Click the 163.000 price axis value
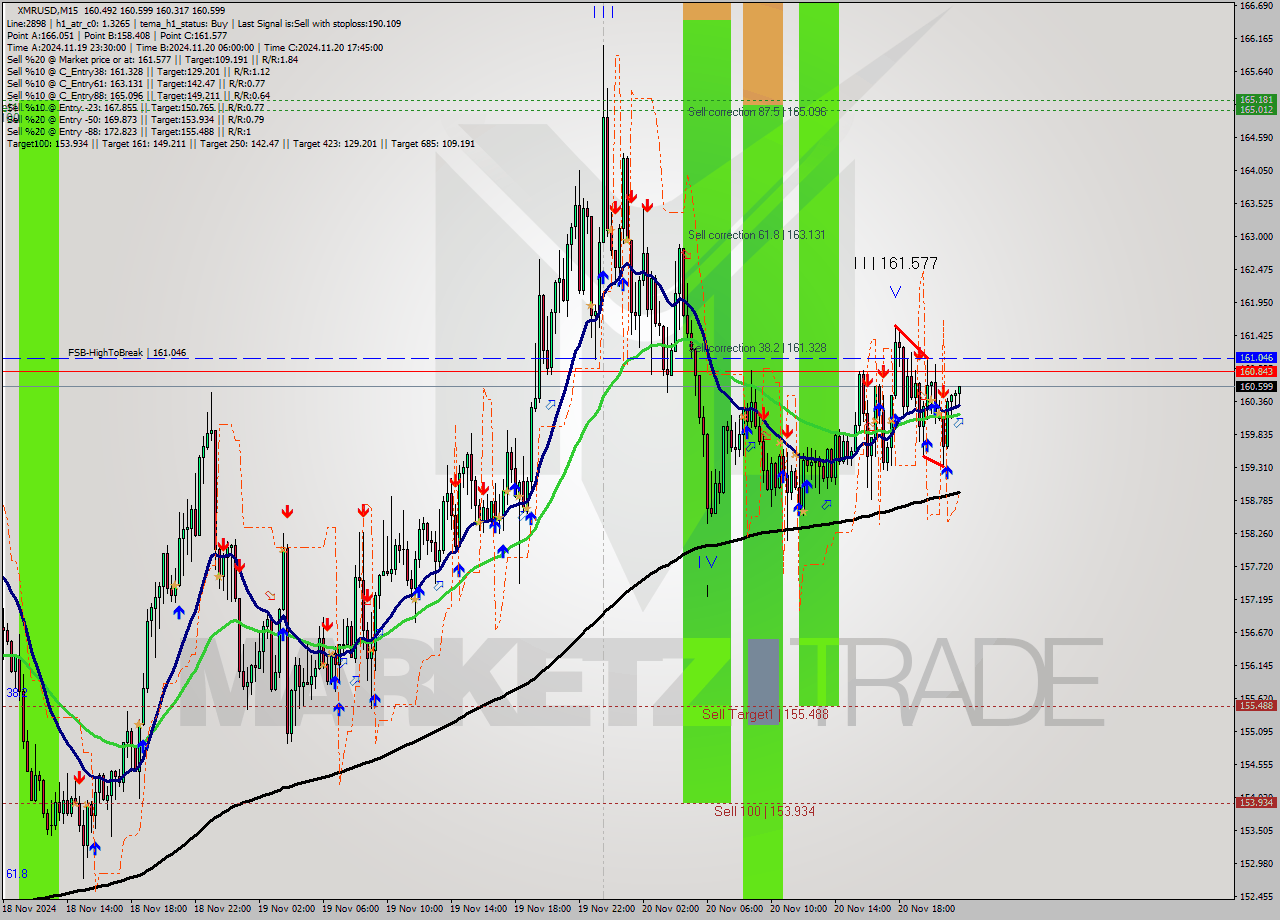 (x=1256, y=237)
